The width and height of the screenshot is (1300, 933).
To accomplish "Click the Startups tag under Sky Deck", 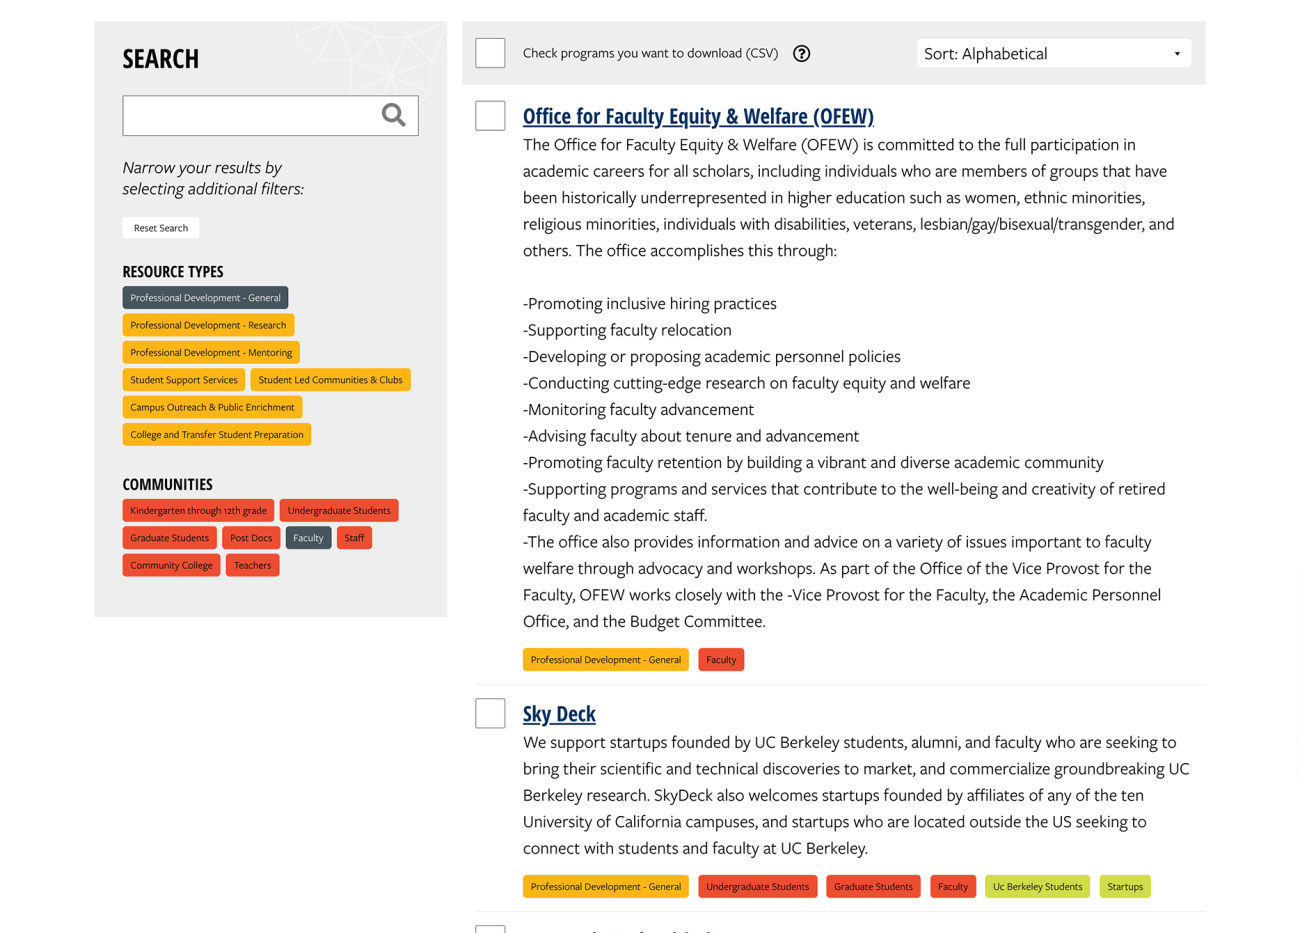I will (1124, 887).
